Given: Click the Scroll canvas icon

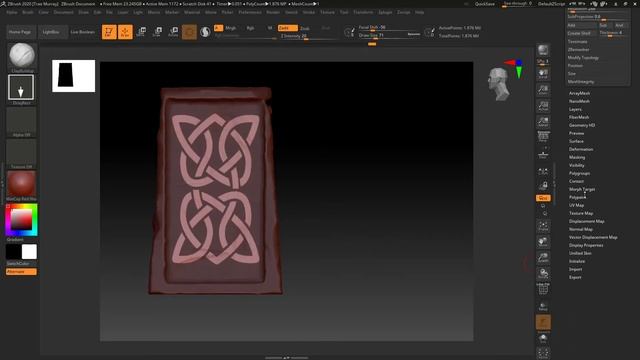Looking at the screenshot, I should tap(543, 74).
